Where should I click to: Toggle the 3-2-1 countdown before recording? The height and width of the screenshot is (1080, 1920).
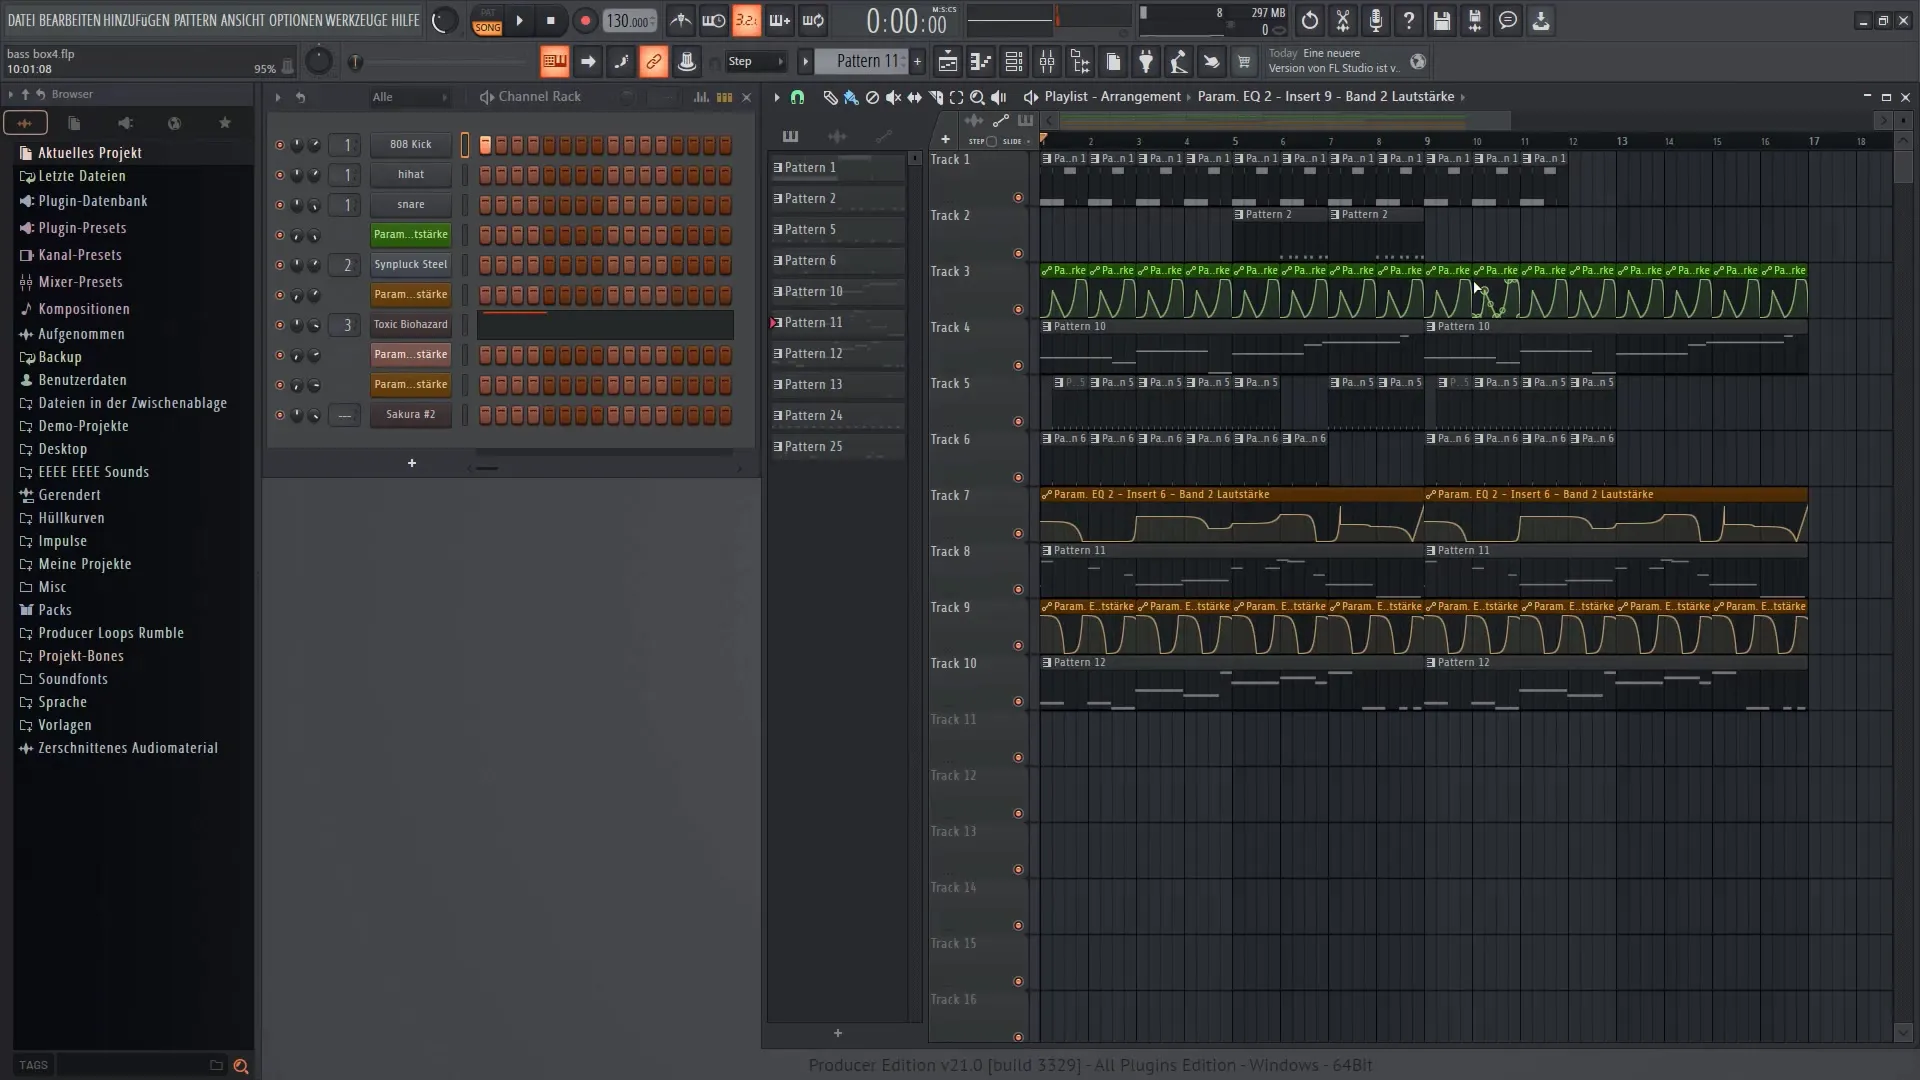746,20
